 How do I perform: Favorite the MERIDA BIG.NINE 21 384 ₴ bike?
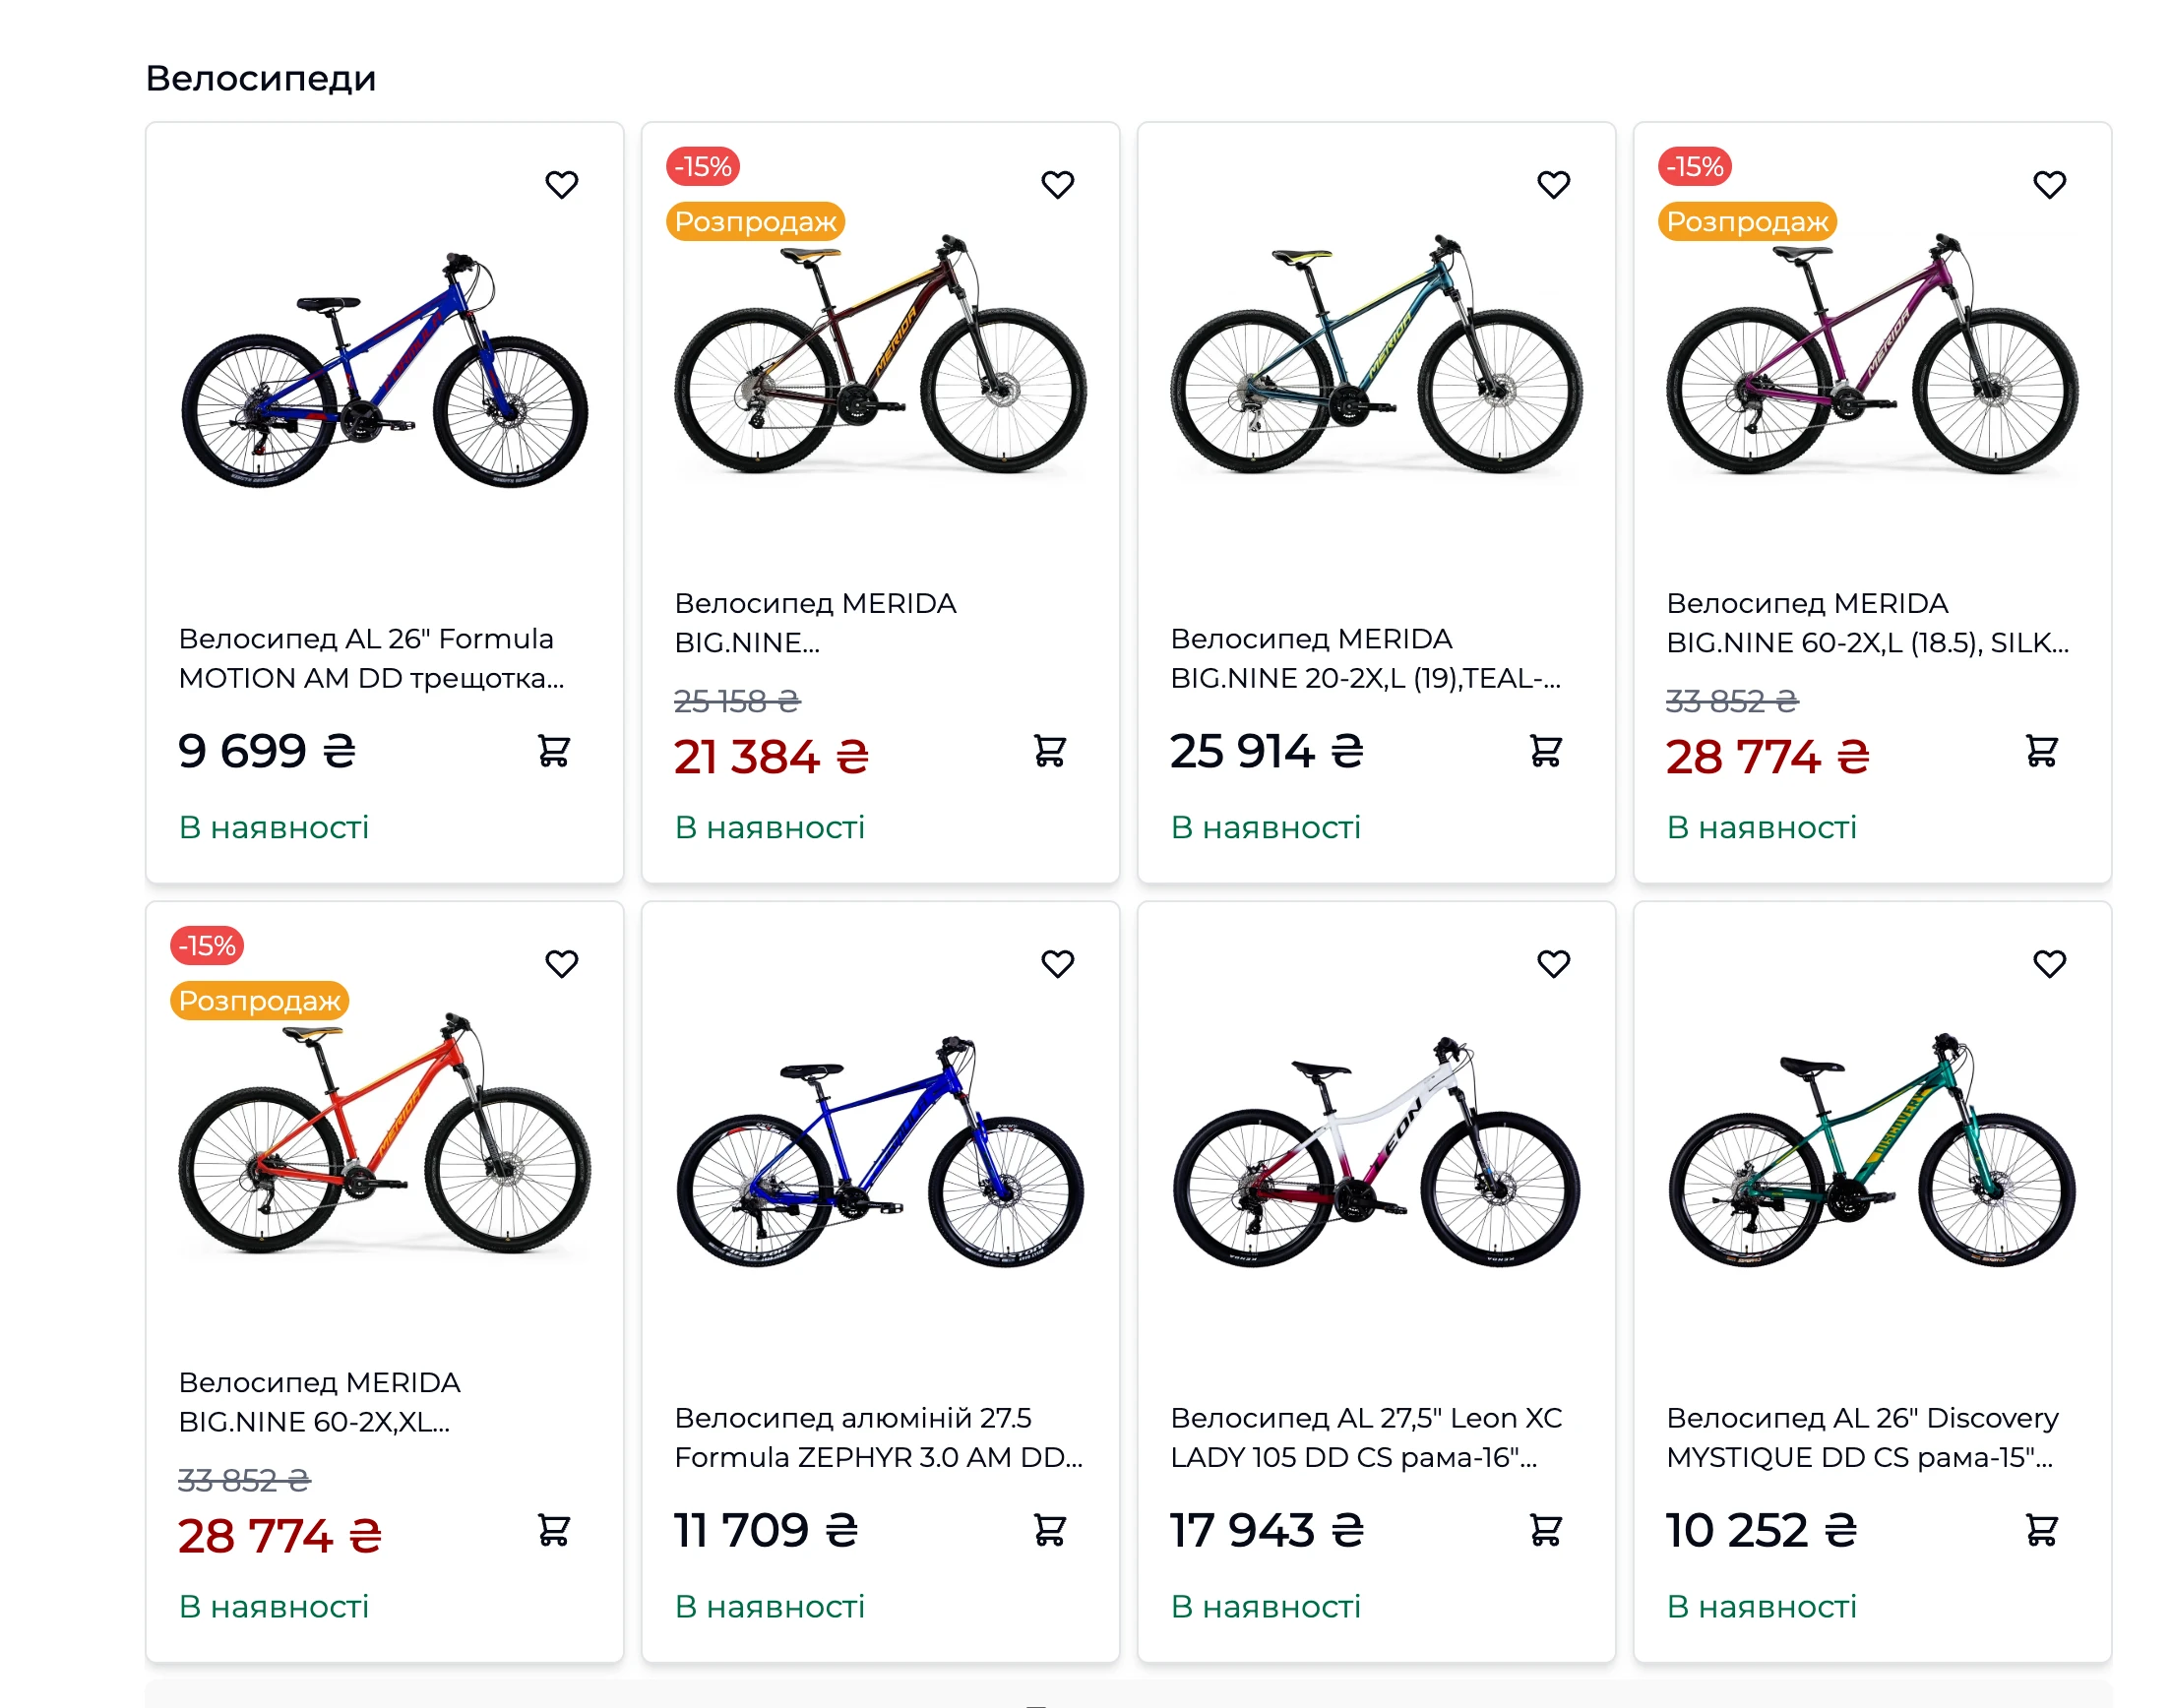click(1057, 184)
